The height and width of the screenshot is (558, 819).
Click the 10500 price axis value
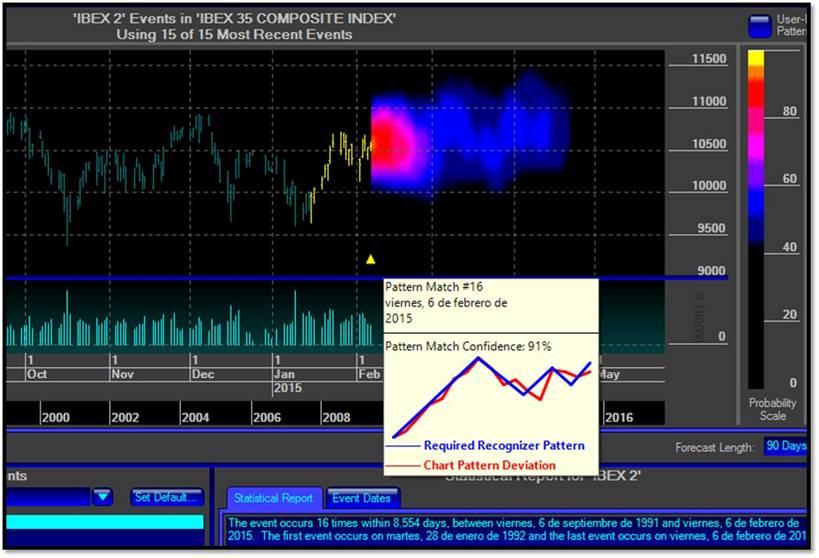709,144
